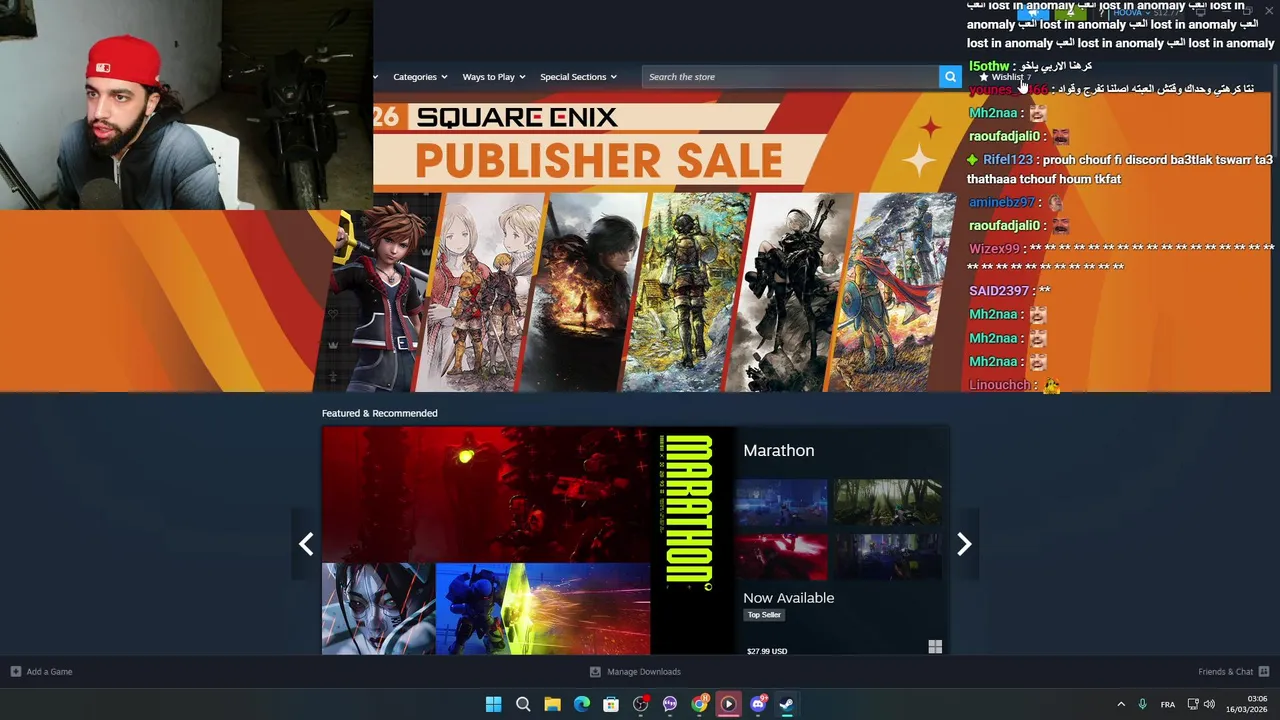Select the Steam taskbar icon
The width and height of the screenshot is (1280, 720).
787,704
